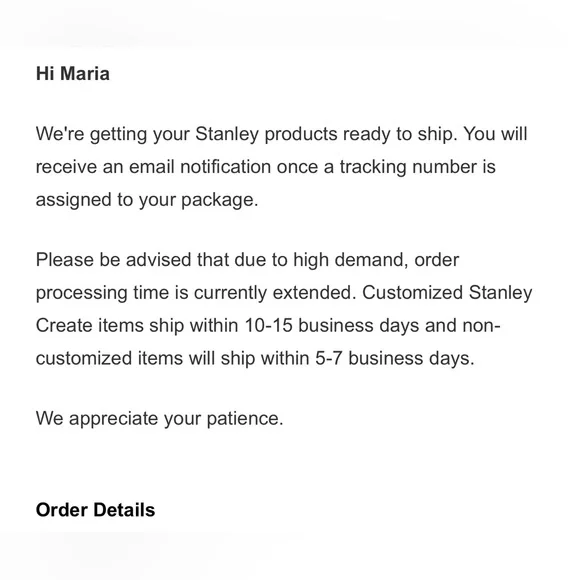Click the "Customized Stanley" text

point(447,293)
